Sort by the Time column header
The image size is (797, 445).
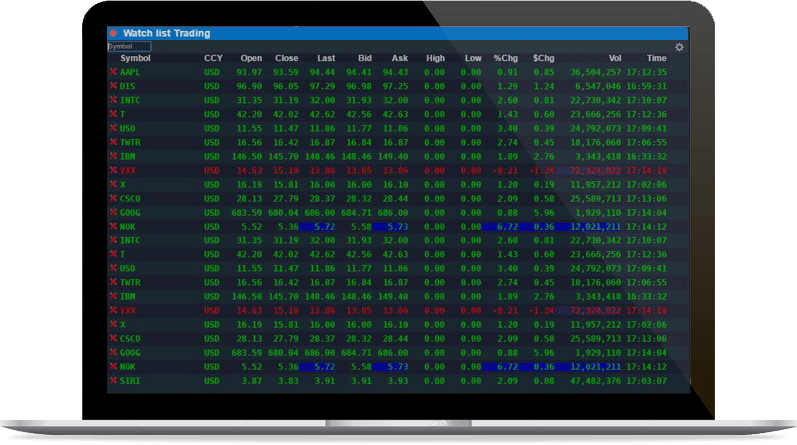pyautogui.click(x=656, y=58)
